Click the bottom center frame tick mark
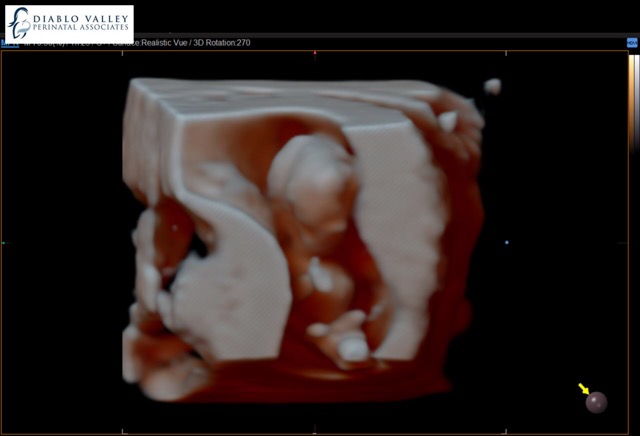 click(x=315, y=431)
